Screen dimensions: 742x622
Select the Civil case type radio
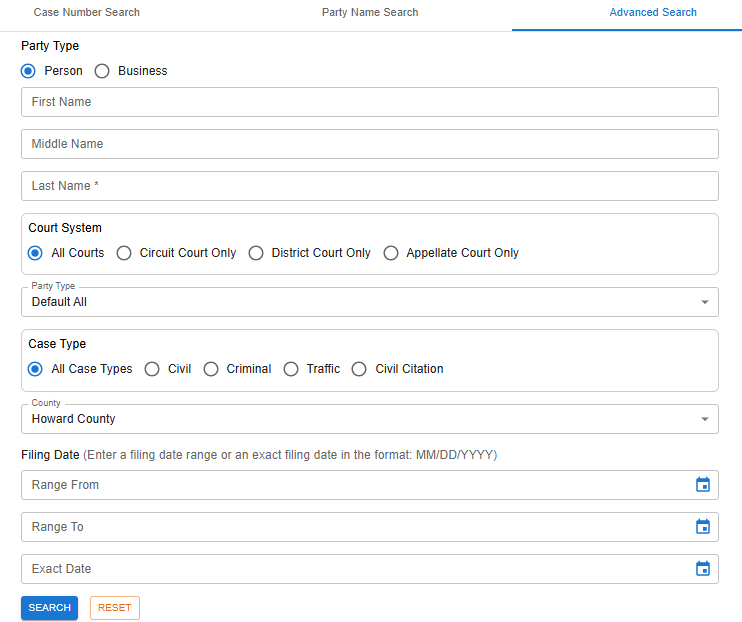152,369
